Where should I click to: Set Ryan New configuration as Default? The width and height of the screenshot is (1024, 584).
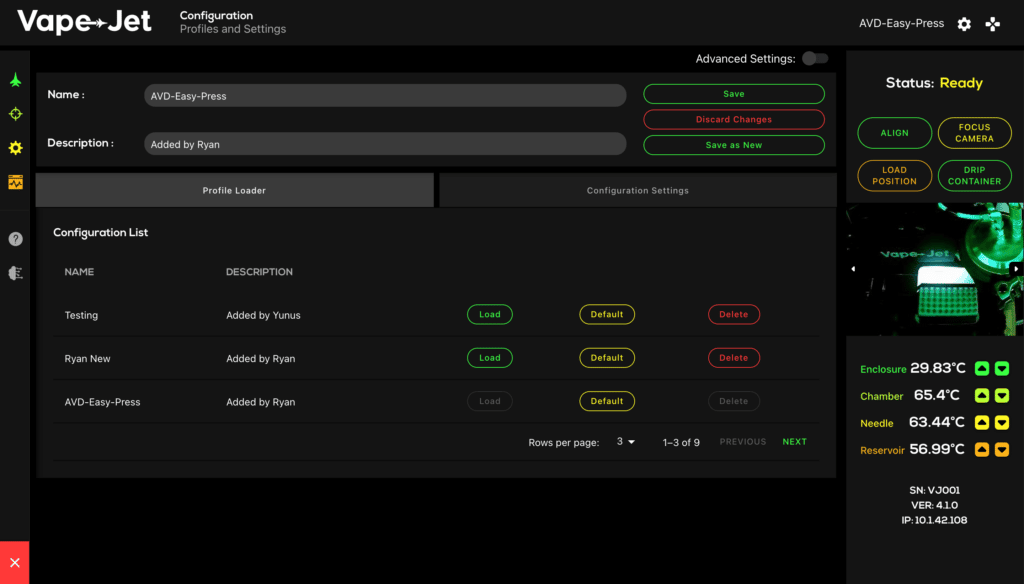click(x=607, y=358)
